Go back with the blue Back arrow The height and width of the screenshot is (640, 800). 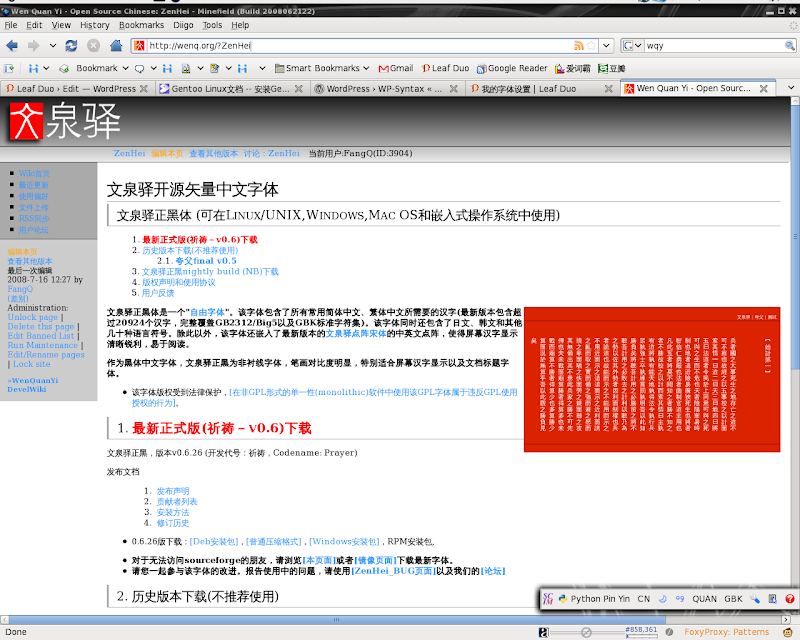tap(12, 46)
